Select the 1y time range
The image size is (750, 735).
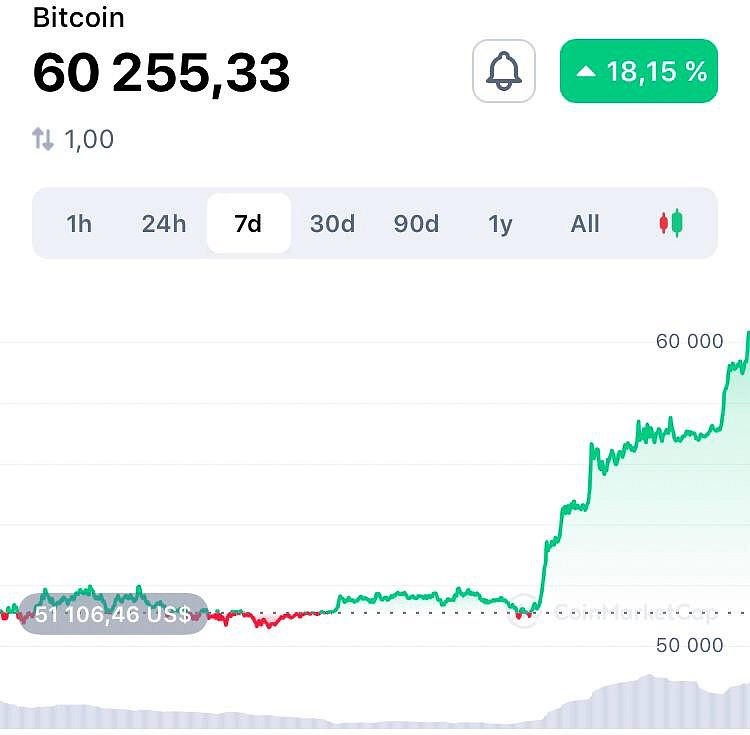pos(500,223)
